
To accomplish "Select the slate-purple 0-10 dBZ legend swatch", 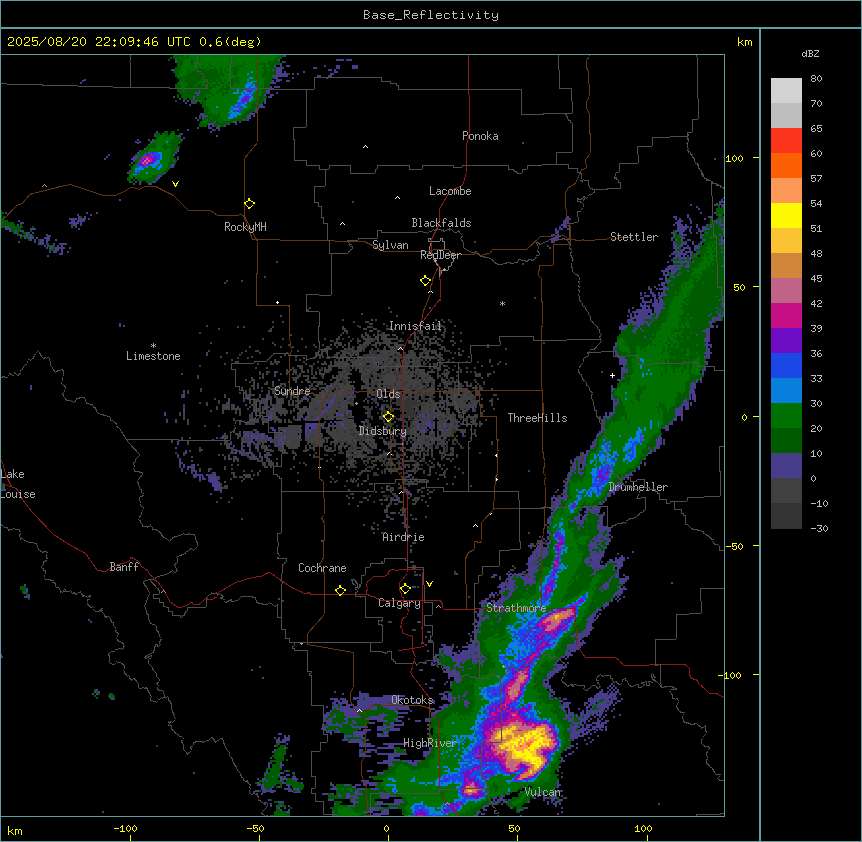I will click(786, 466).
